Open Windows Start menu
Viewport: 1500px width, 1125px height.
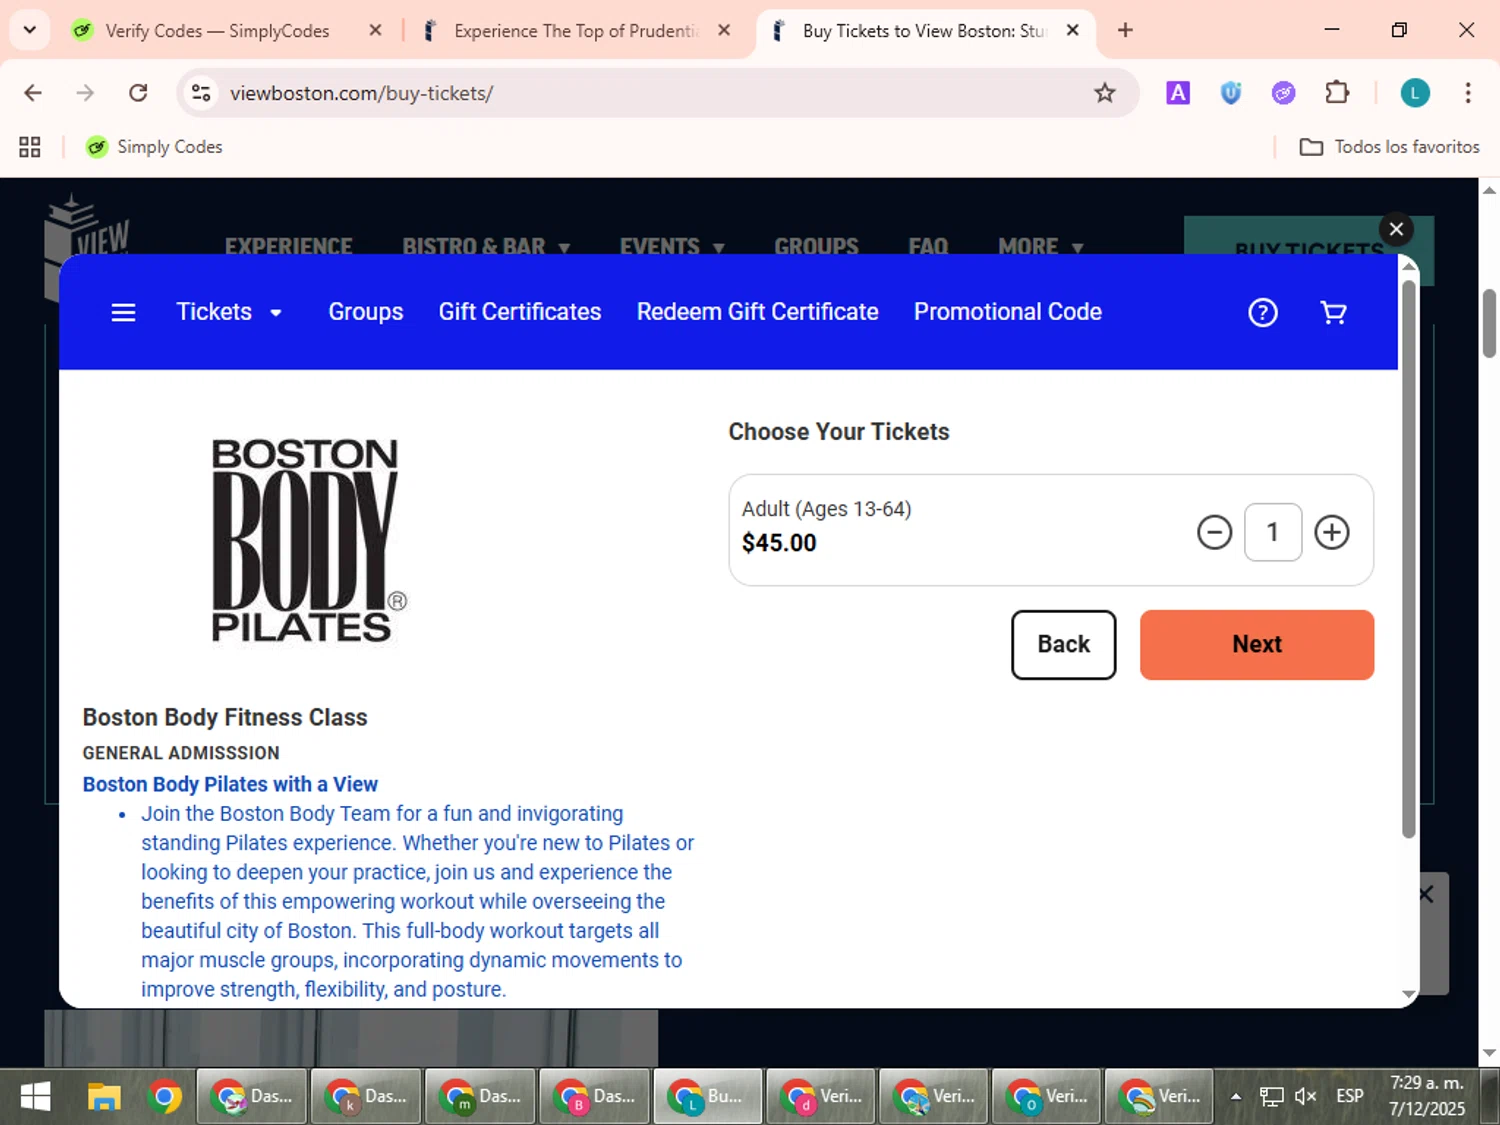tap(35, 1097)
